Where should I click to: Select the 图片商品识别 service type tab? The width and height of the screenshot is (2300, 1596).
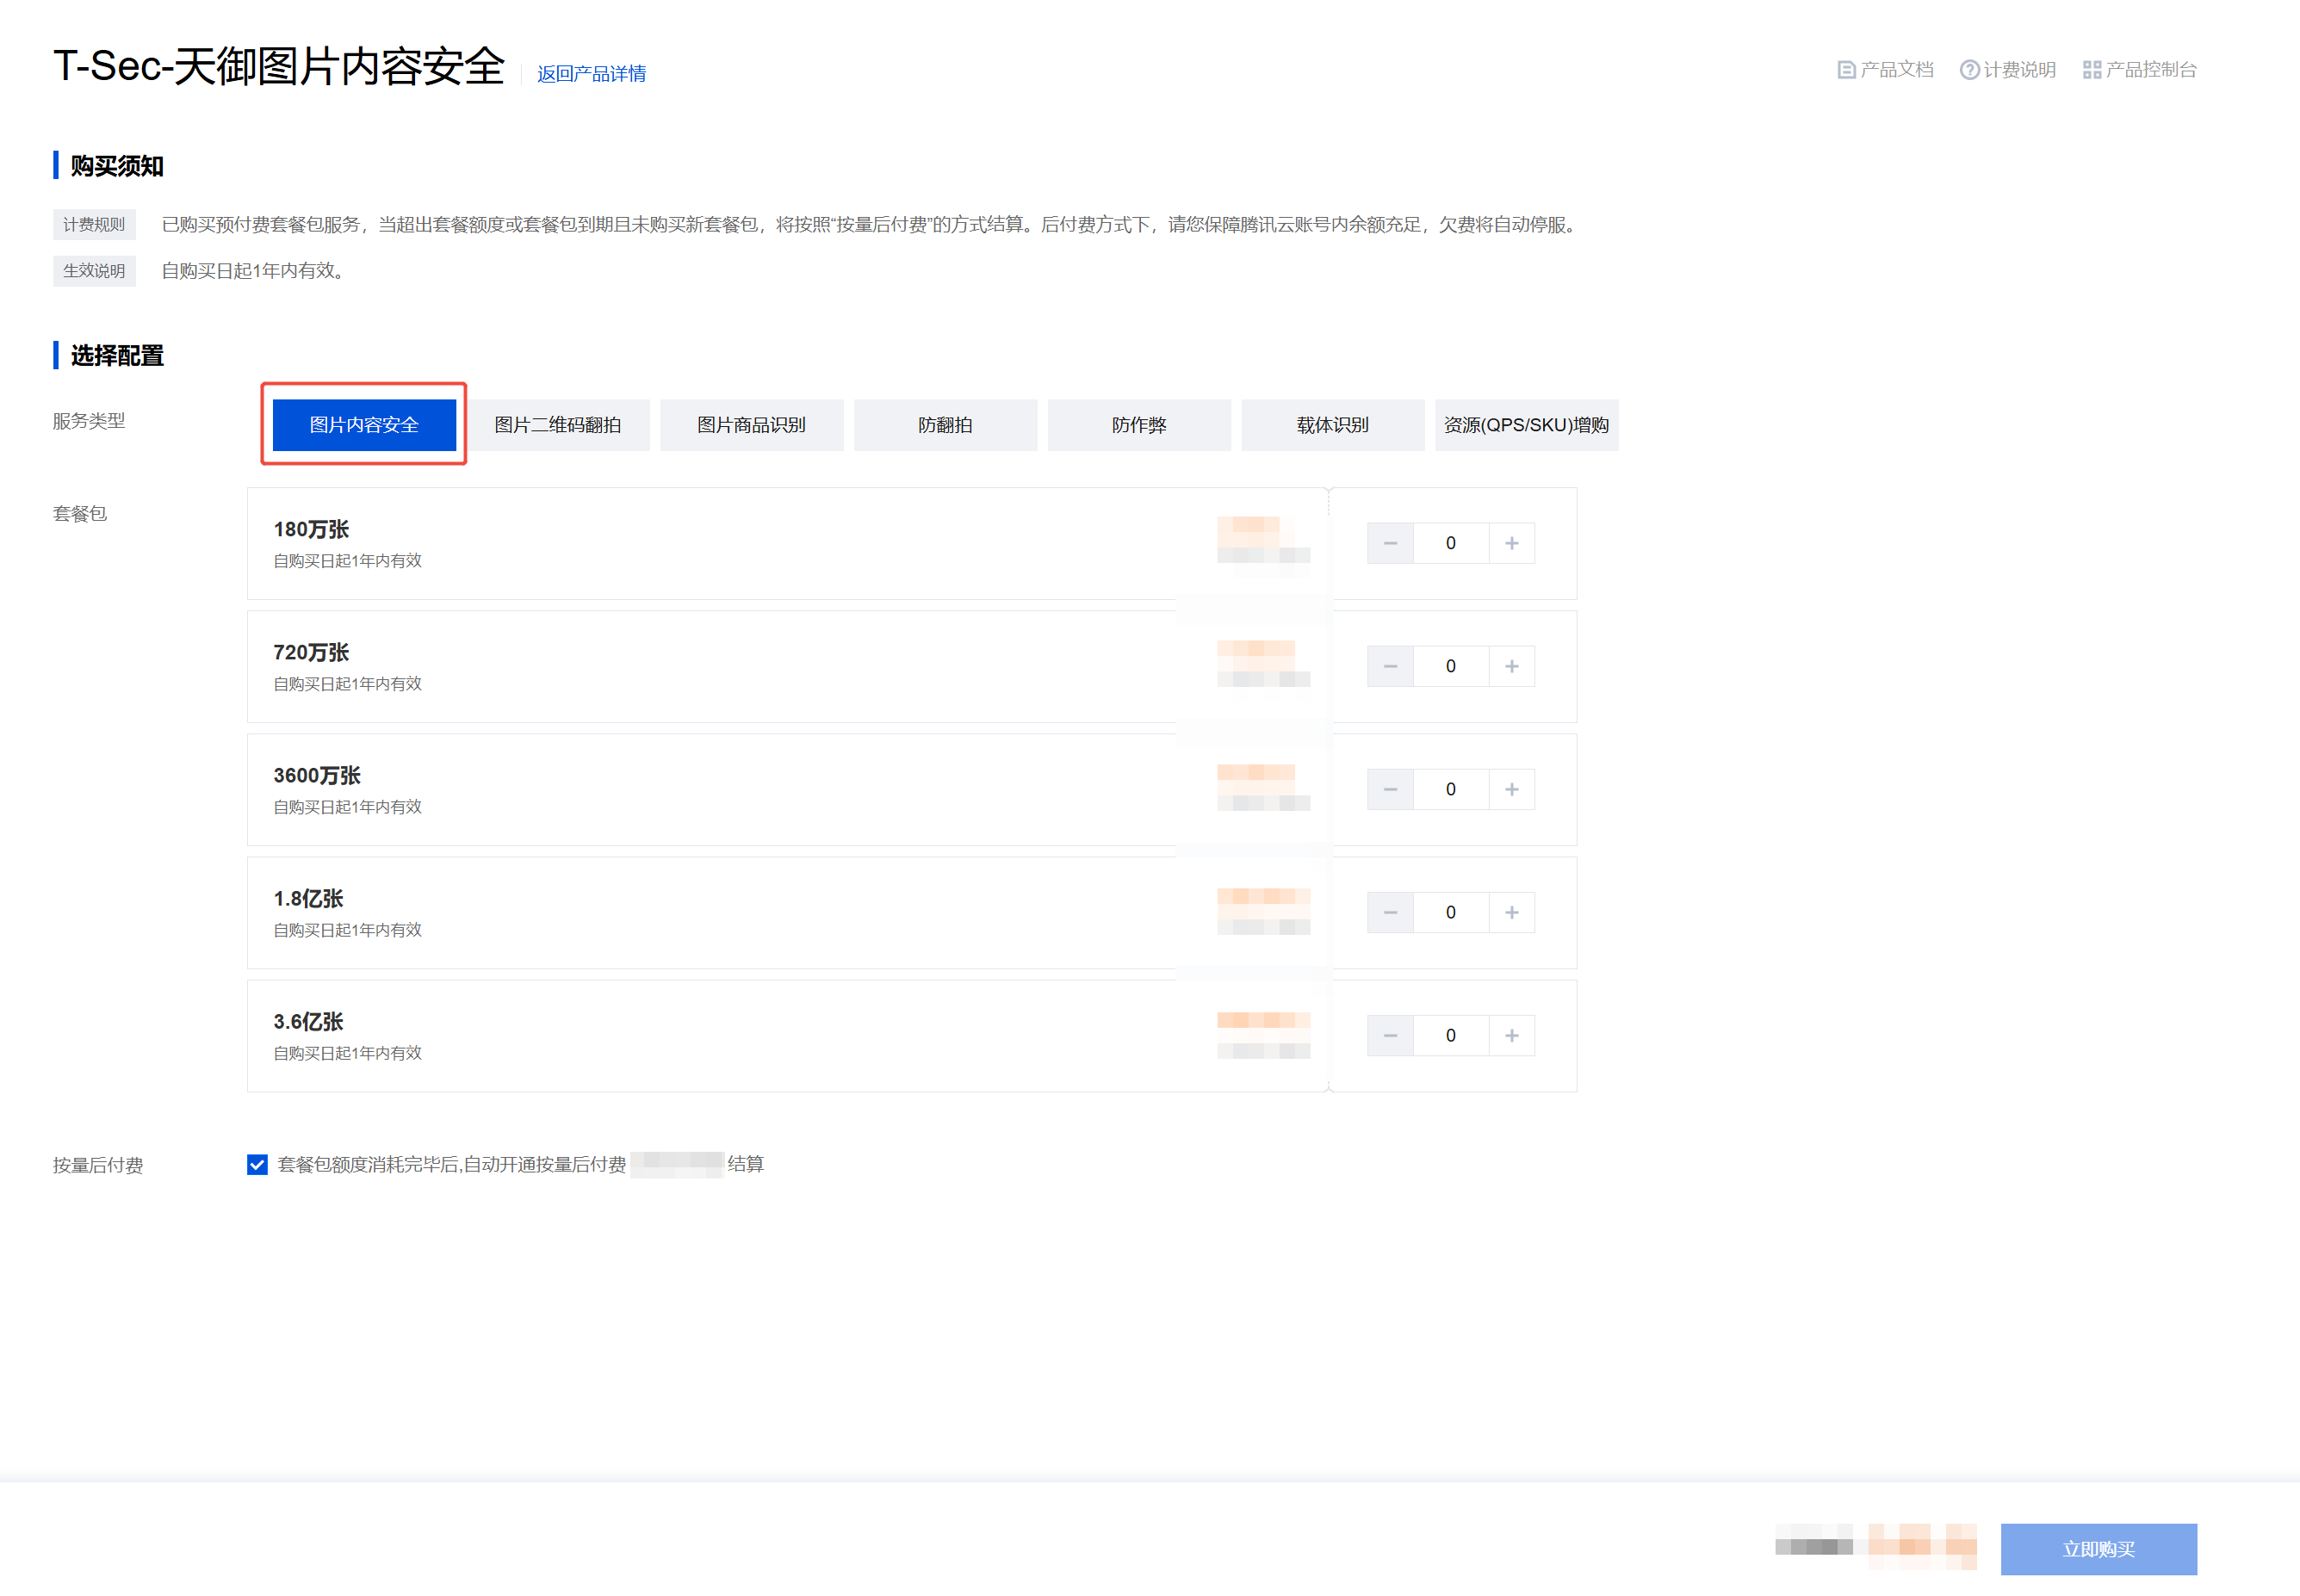[751, 425]
